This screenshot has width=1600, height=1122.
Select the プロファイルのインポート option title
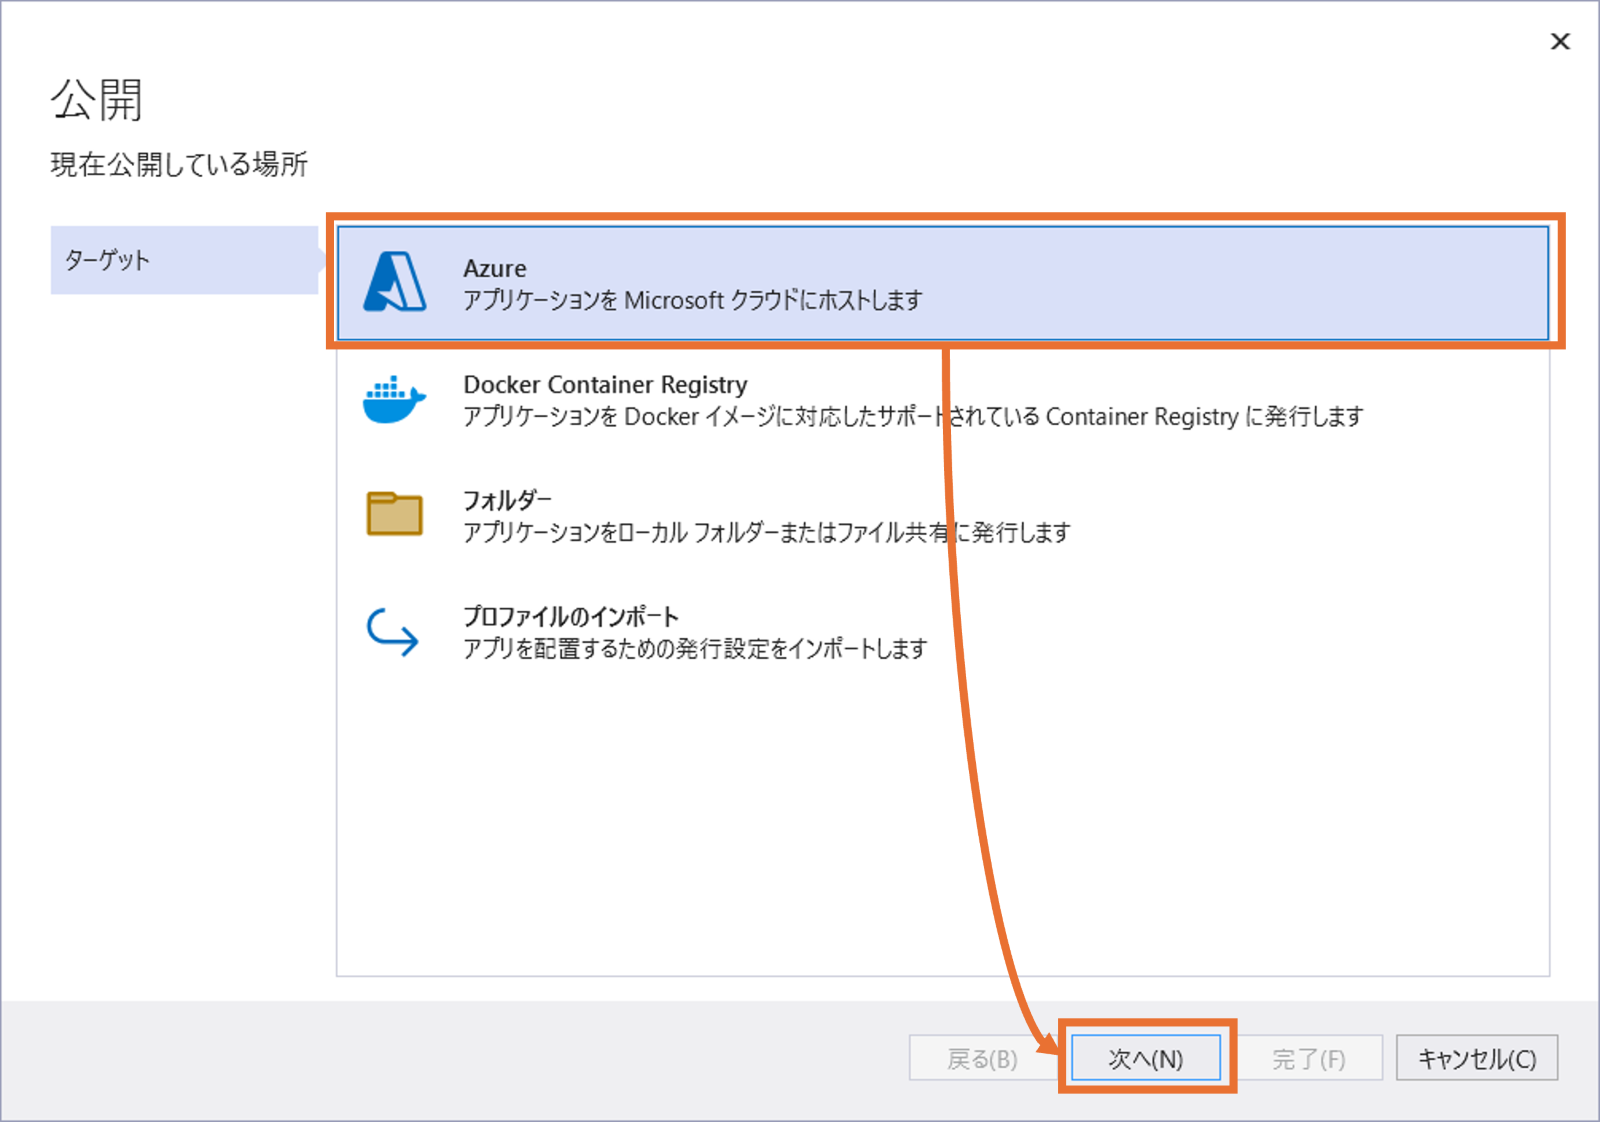point(571,616)
